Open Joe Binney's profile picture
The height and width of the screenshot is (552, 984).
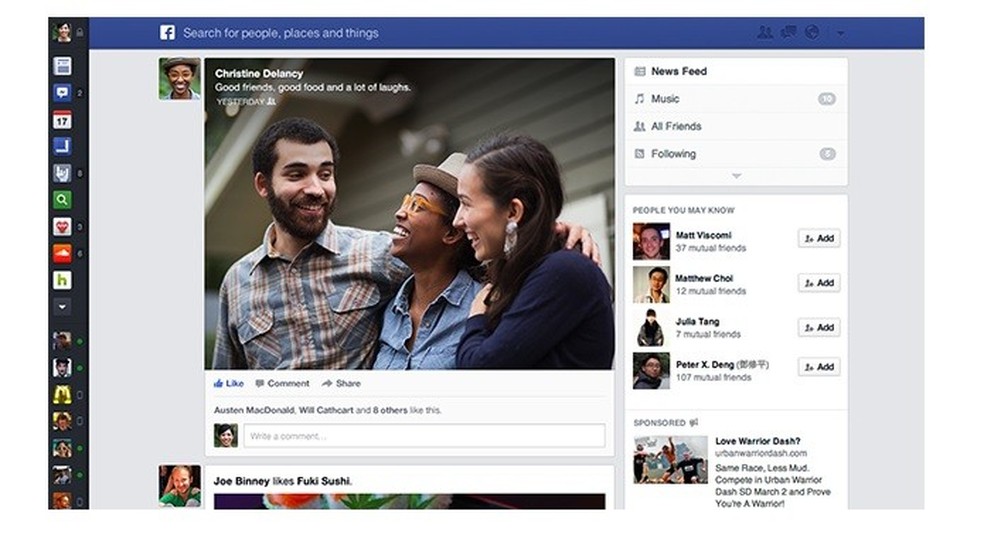[179, 486]
